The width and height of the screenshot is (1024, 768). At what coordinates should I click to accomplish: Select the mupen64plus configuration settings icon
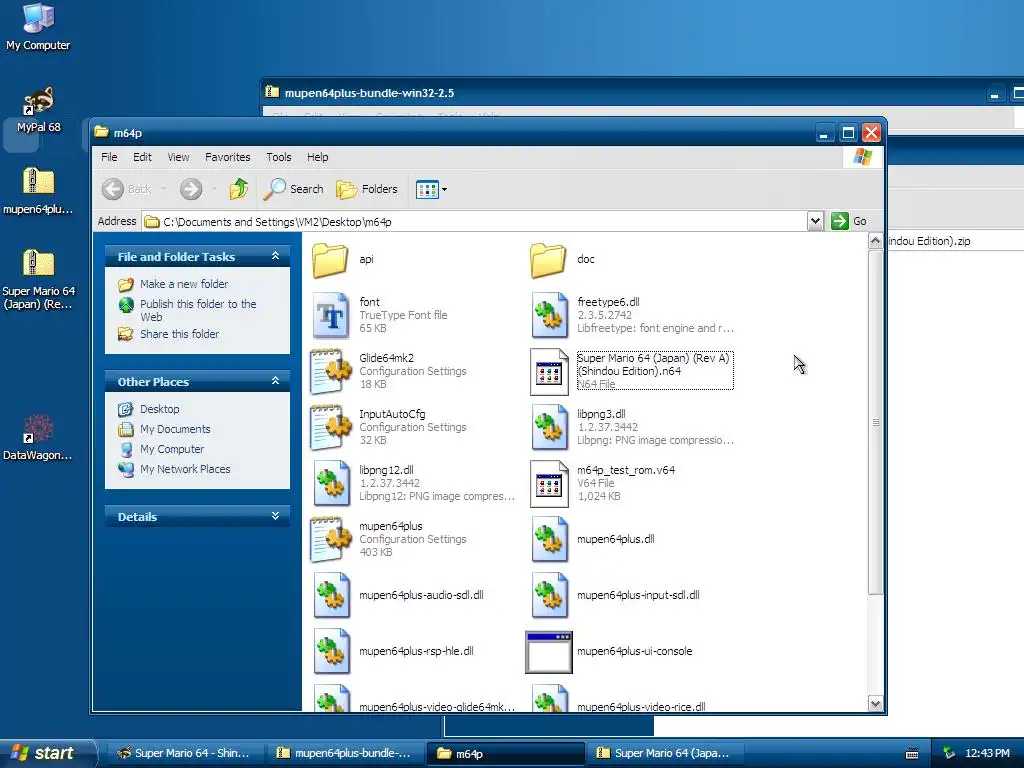point(330,540)
